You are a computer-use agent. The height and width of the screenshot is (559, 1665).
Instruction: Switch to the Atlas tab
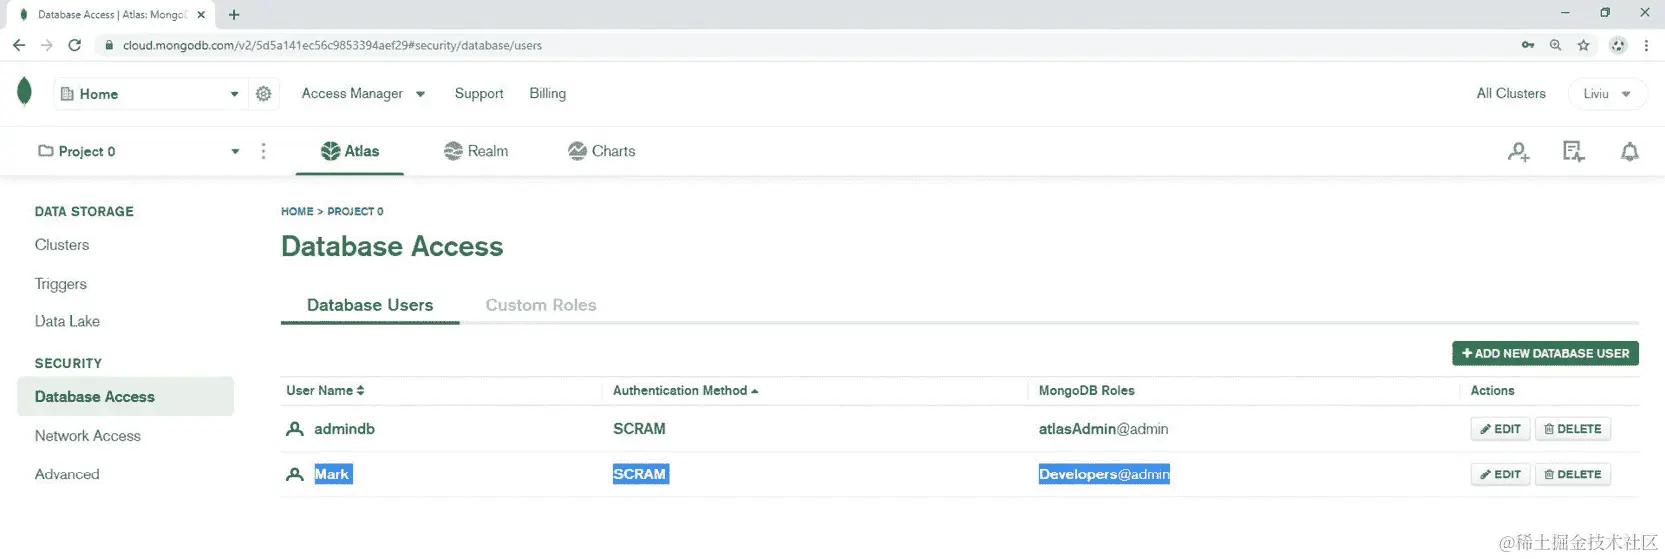pyautogui.click(x=350, y=151)
